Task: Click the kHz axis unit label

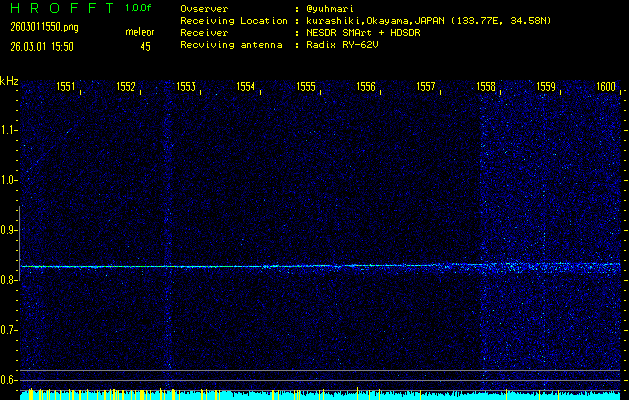Action: tap(9, 81)
